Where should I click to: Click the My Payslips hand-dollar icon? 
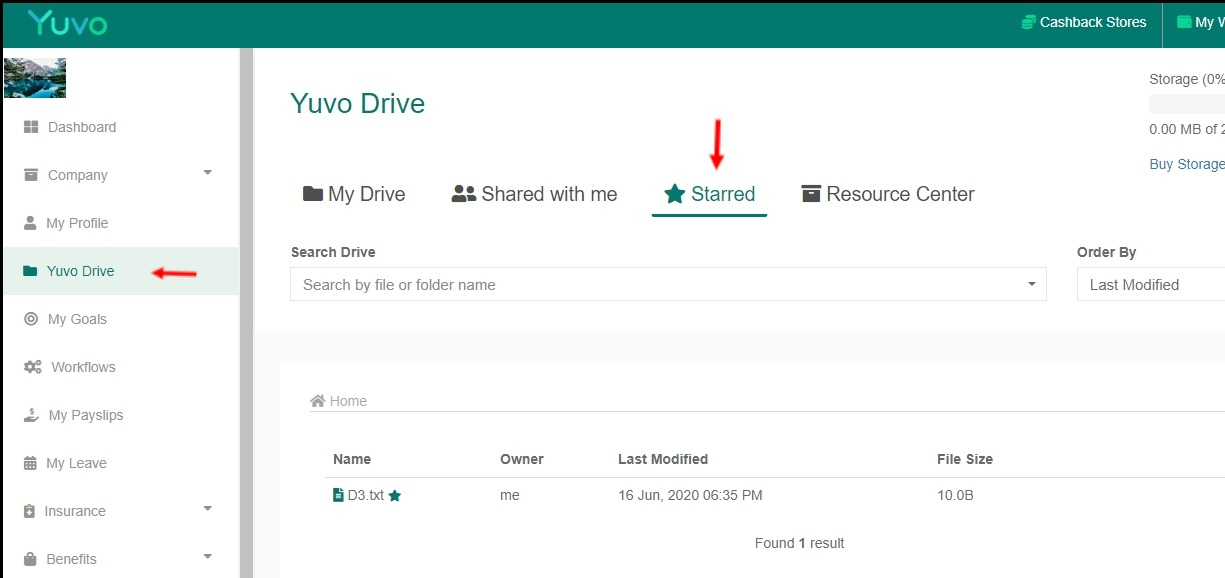coord(31,415)
